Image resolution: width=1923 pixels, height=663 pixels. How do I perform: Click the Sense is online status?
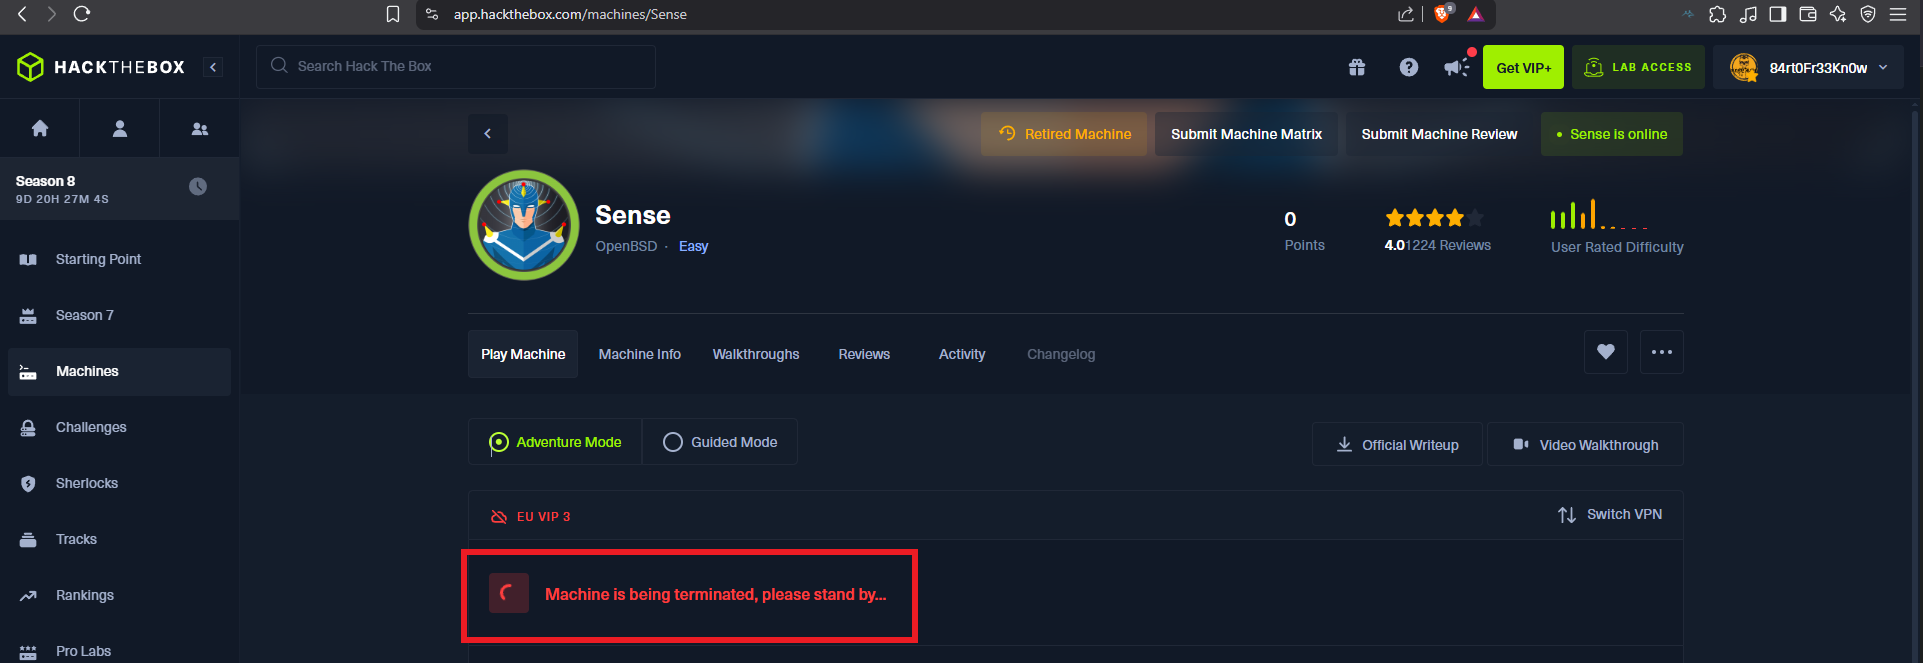coord(1612,134)
